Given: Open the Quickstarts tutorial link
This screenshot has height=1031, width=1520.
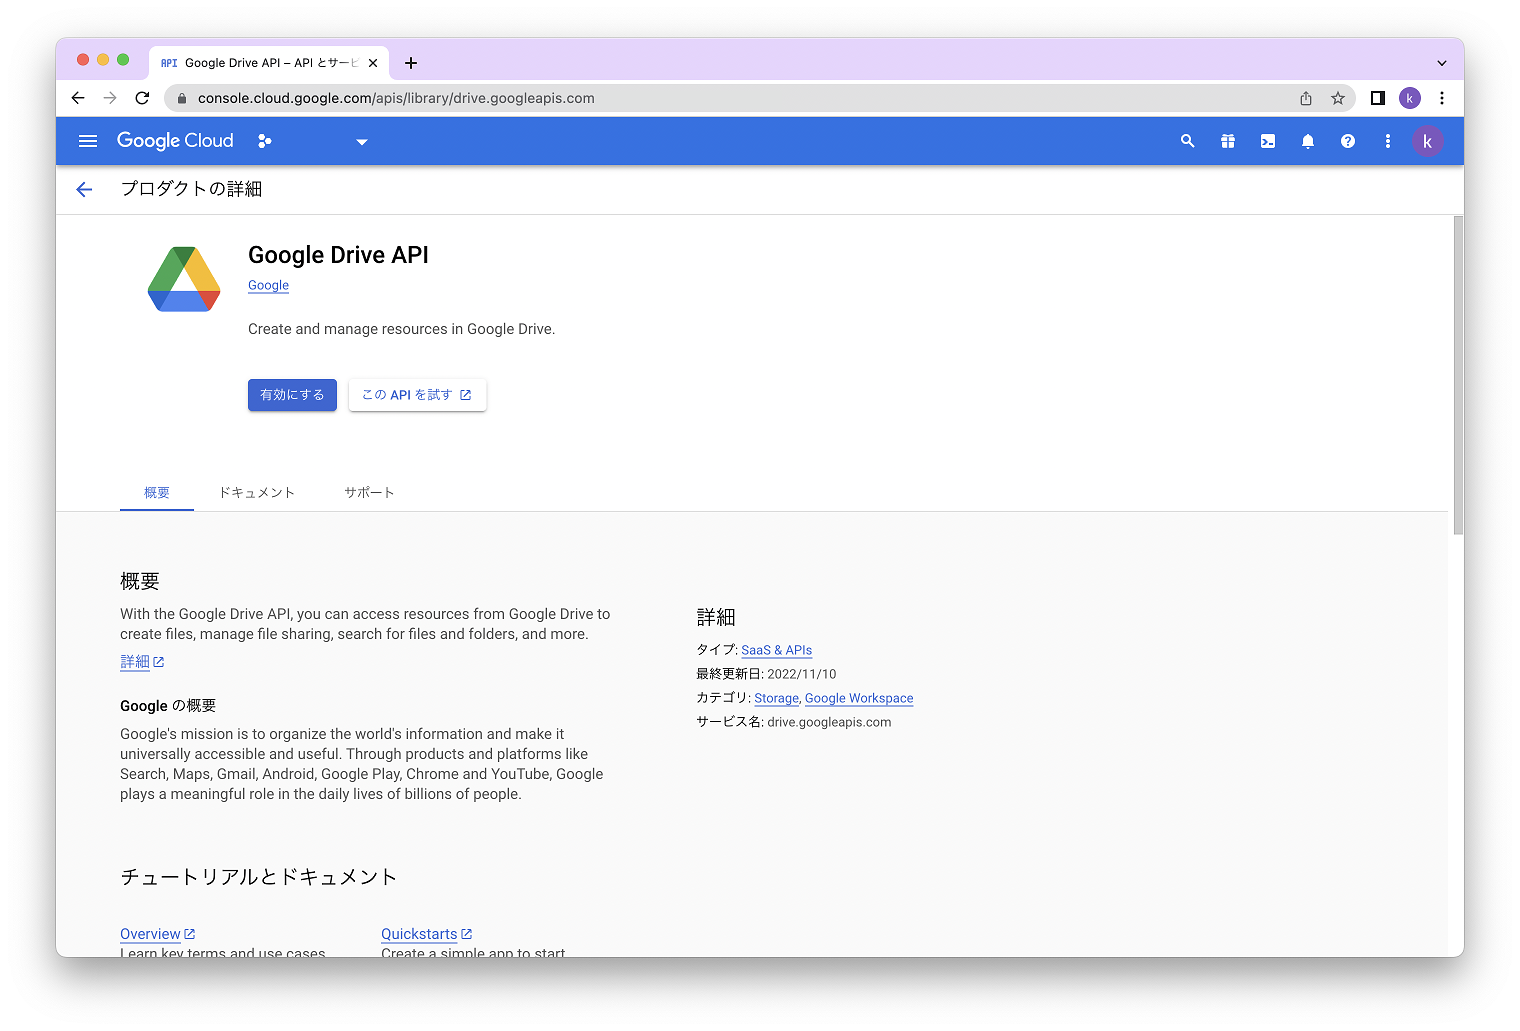Looking at the screenshot, I should (426, 934).
